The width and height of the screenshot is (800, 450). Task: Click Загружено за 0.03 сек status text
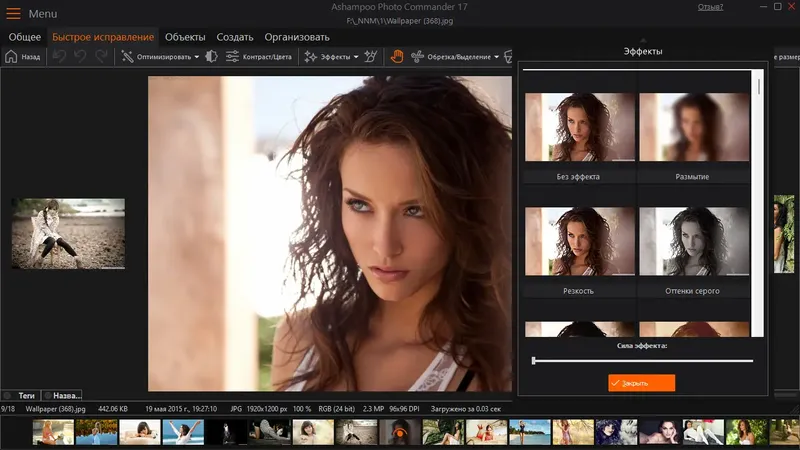[x=466, y=409]
